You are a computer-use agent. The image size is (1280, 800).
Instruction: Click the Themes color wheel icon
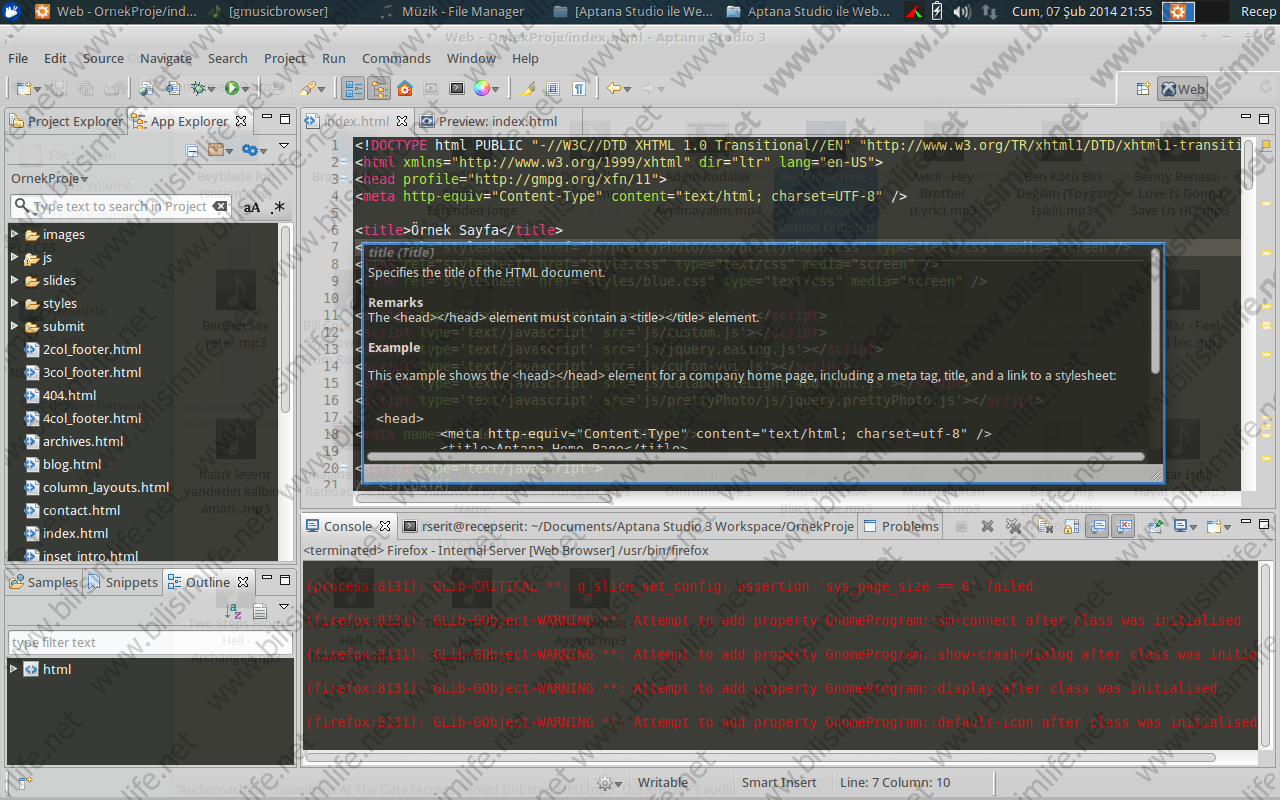[x=481, y=88]
